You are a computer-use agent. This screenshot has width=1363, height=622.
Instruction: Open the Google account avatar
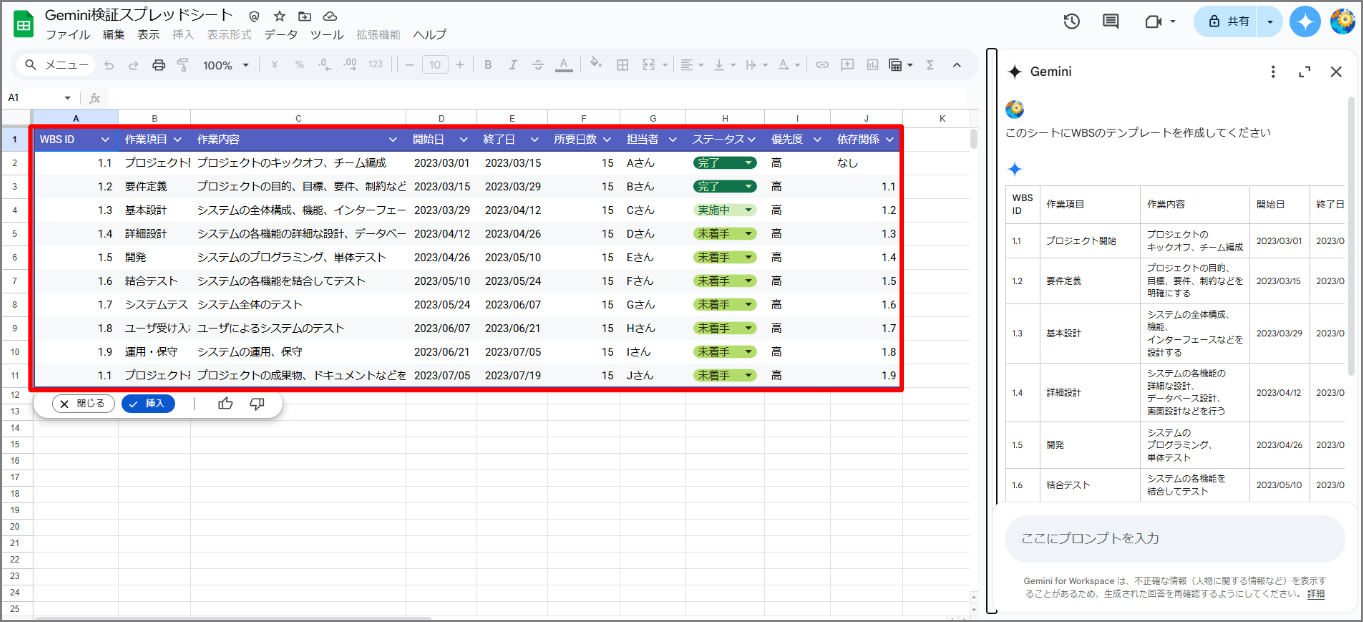click(1342, 21)
